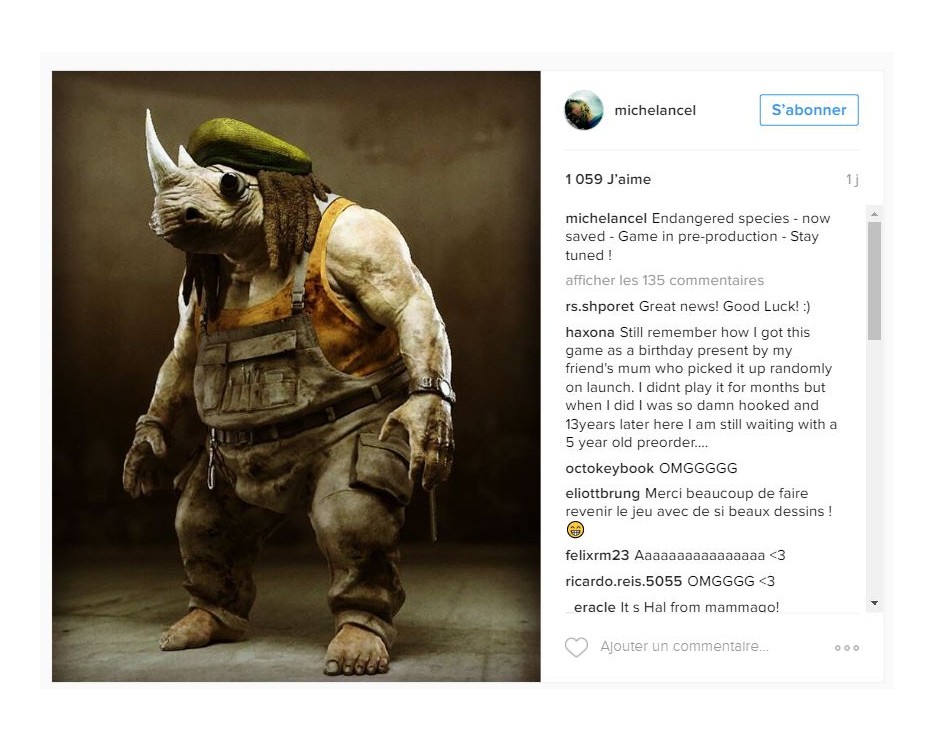942x733 pixels.
Task: Open the three-dot more options menu
Action: [846, 648]
